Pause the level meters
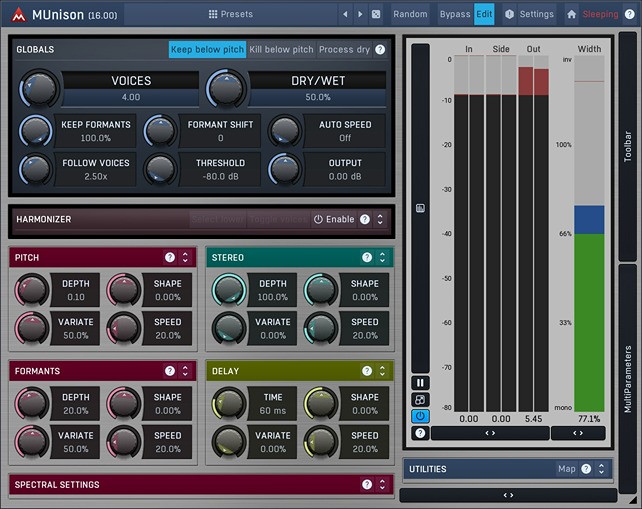 (420, 383)
